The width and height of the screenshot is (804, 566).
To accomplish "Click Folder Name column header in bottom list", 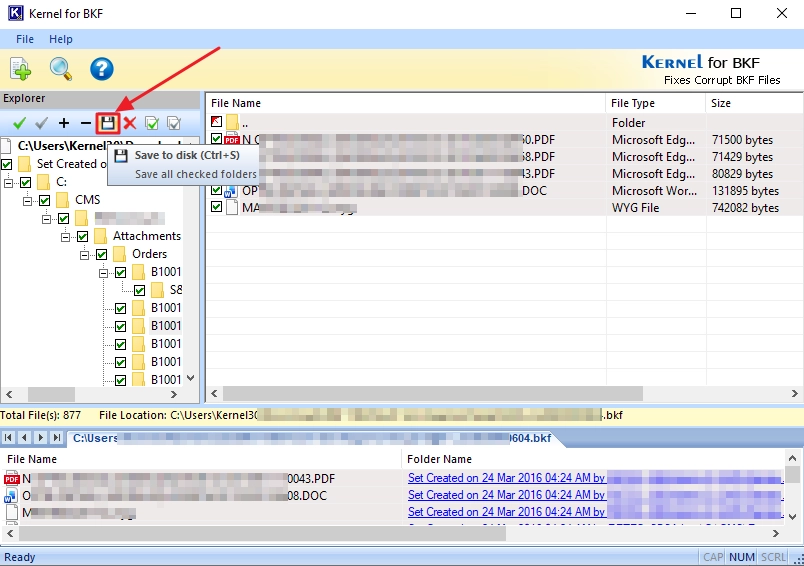I will click(593, 459).
